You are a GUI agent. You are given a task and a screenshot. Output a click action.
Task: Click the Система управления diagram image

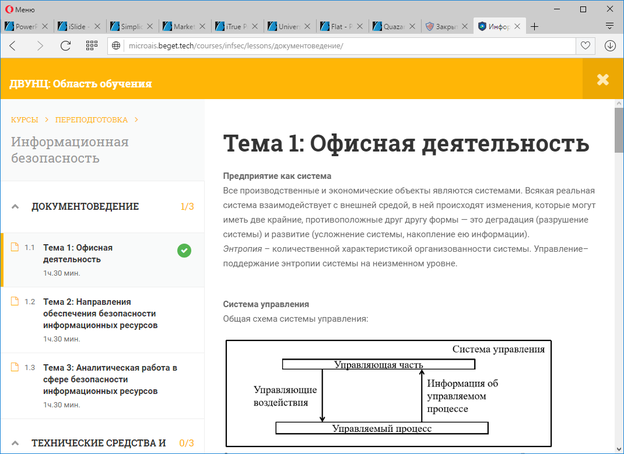point(388,393)
